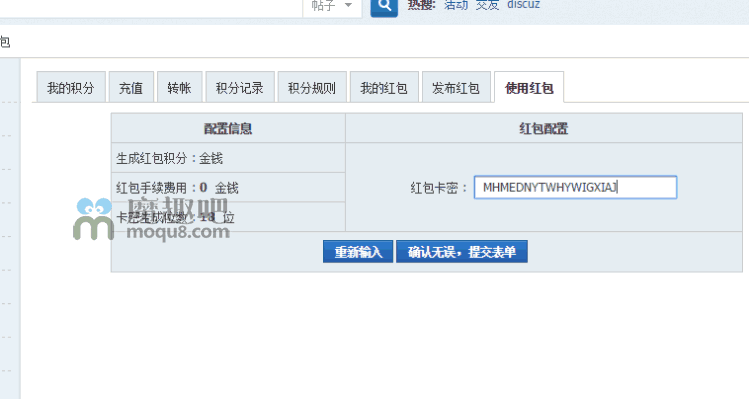This screenshot has height=399, width=749.
Task: Click the 配置信息 column header
Action: coord(228,129)
